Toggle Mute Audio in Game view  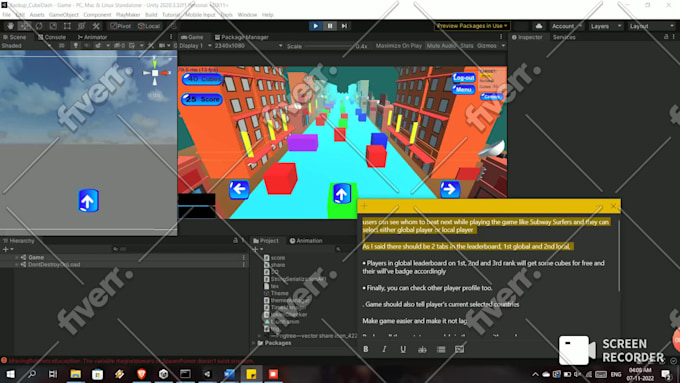coord(441,46)
